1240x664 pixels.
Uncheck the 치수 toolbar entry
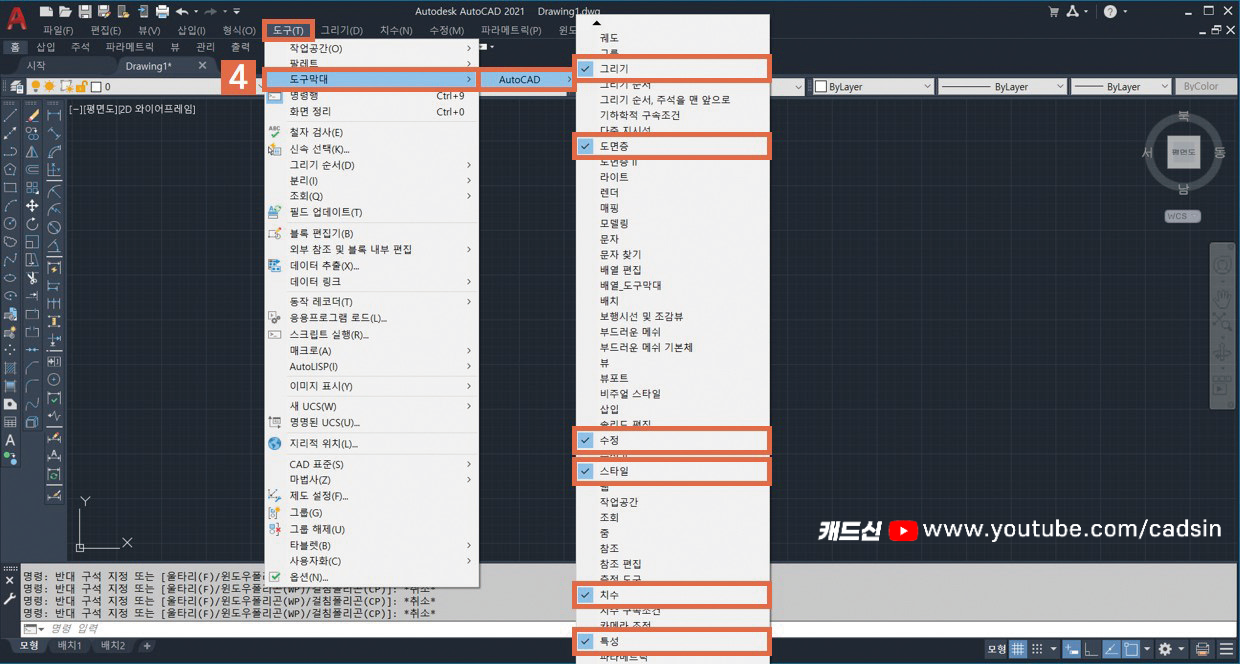pos(672,595)
